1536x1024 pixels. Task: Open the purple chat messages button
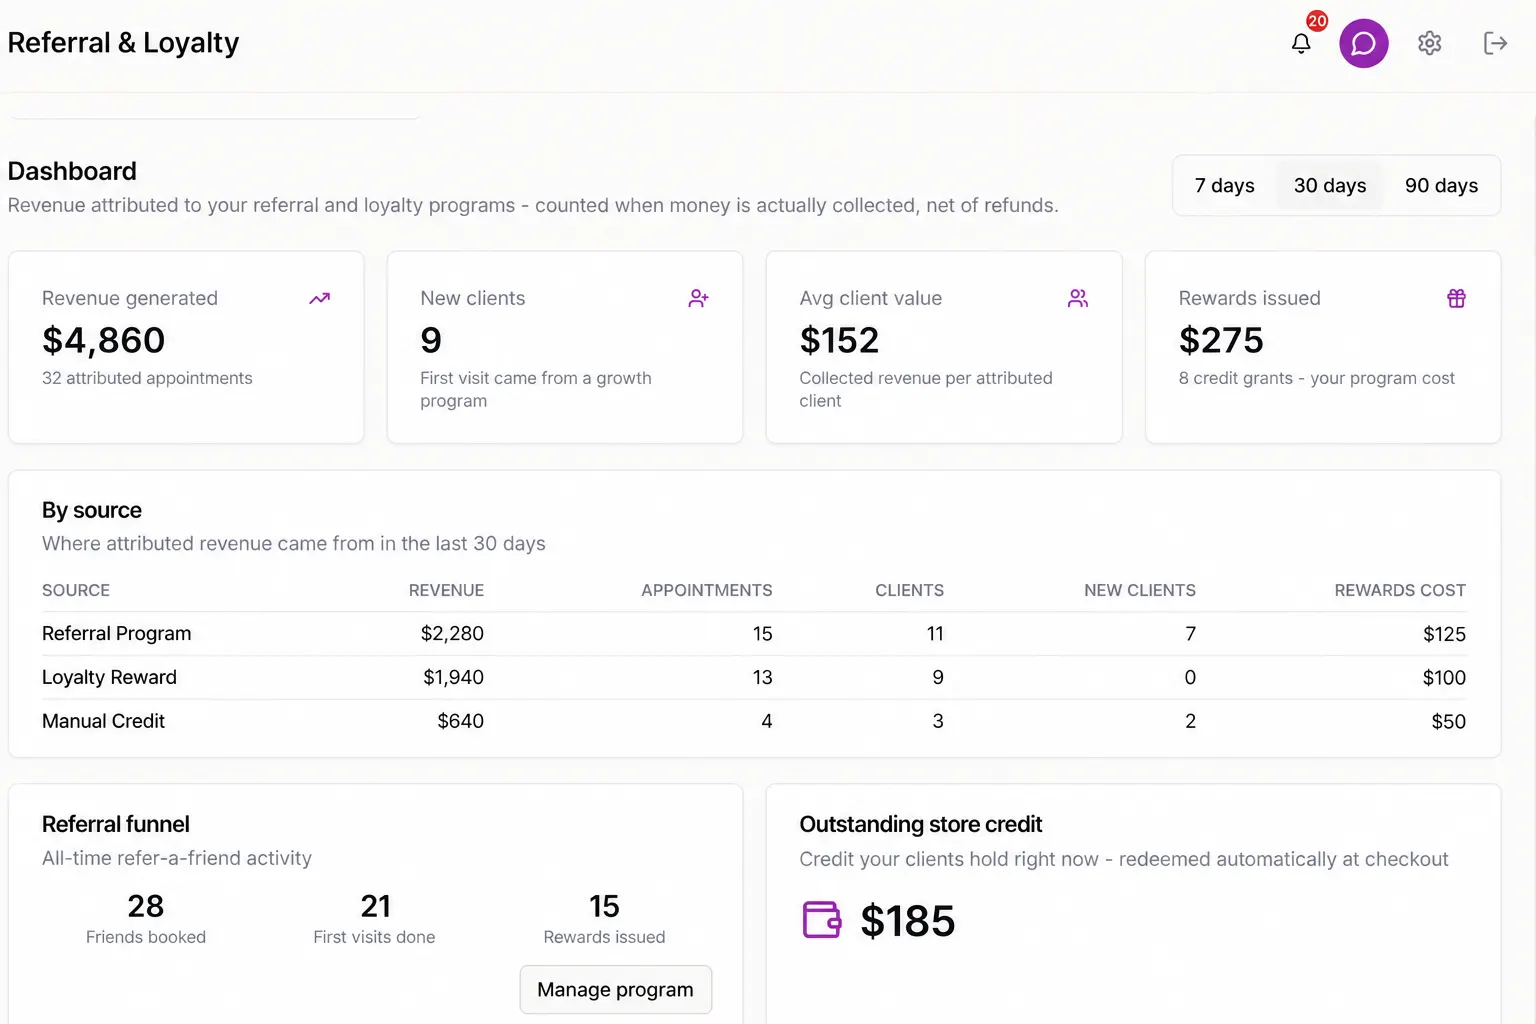pos(1364,43)
